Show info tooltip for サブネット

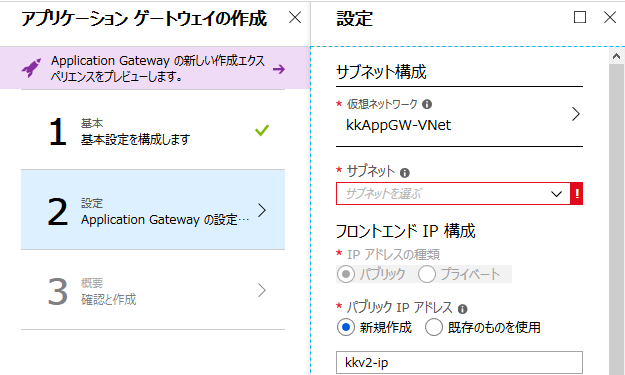405,173
